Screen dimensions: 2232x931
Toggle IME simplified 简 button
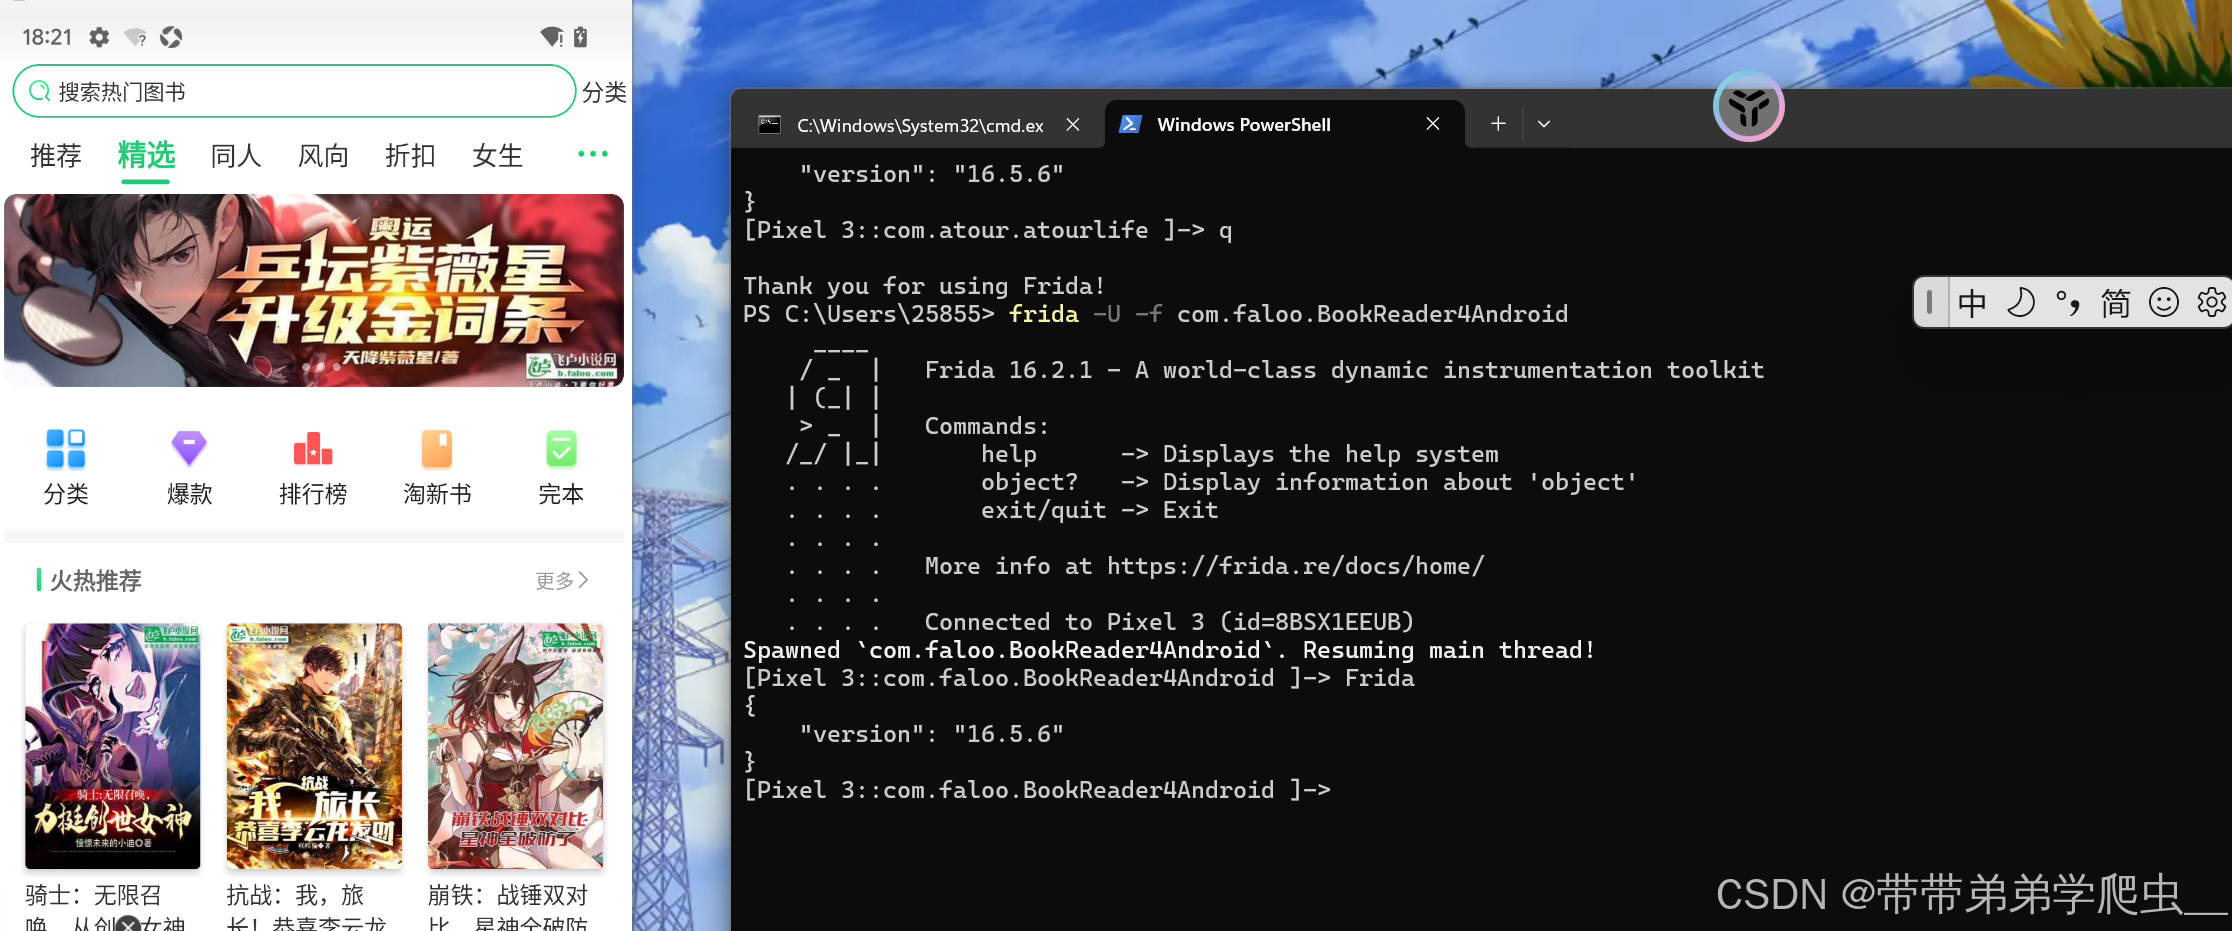pyautogui.click(x=2116, y=302)
